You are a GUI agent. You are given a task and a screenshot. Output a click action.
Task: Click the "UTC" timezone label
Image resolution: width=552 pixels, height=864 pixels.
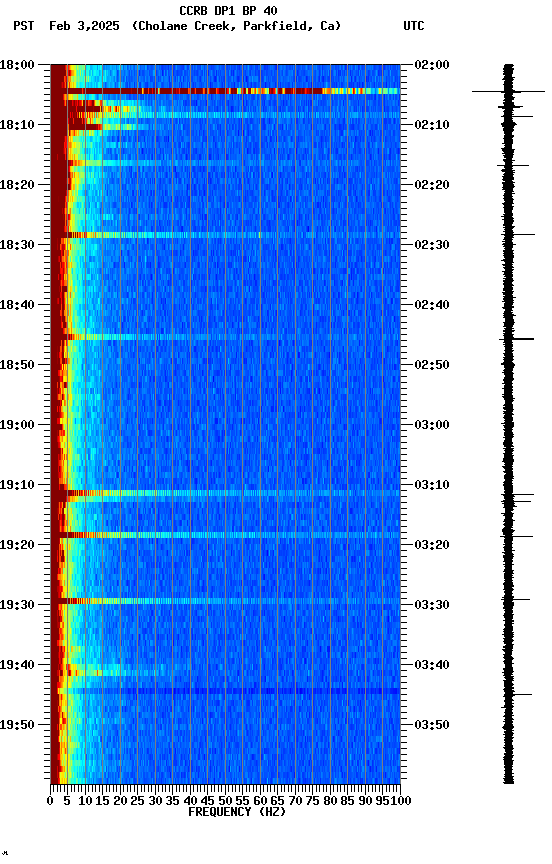click(414, 26)
